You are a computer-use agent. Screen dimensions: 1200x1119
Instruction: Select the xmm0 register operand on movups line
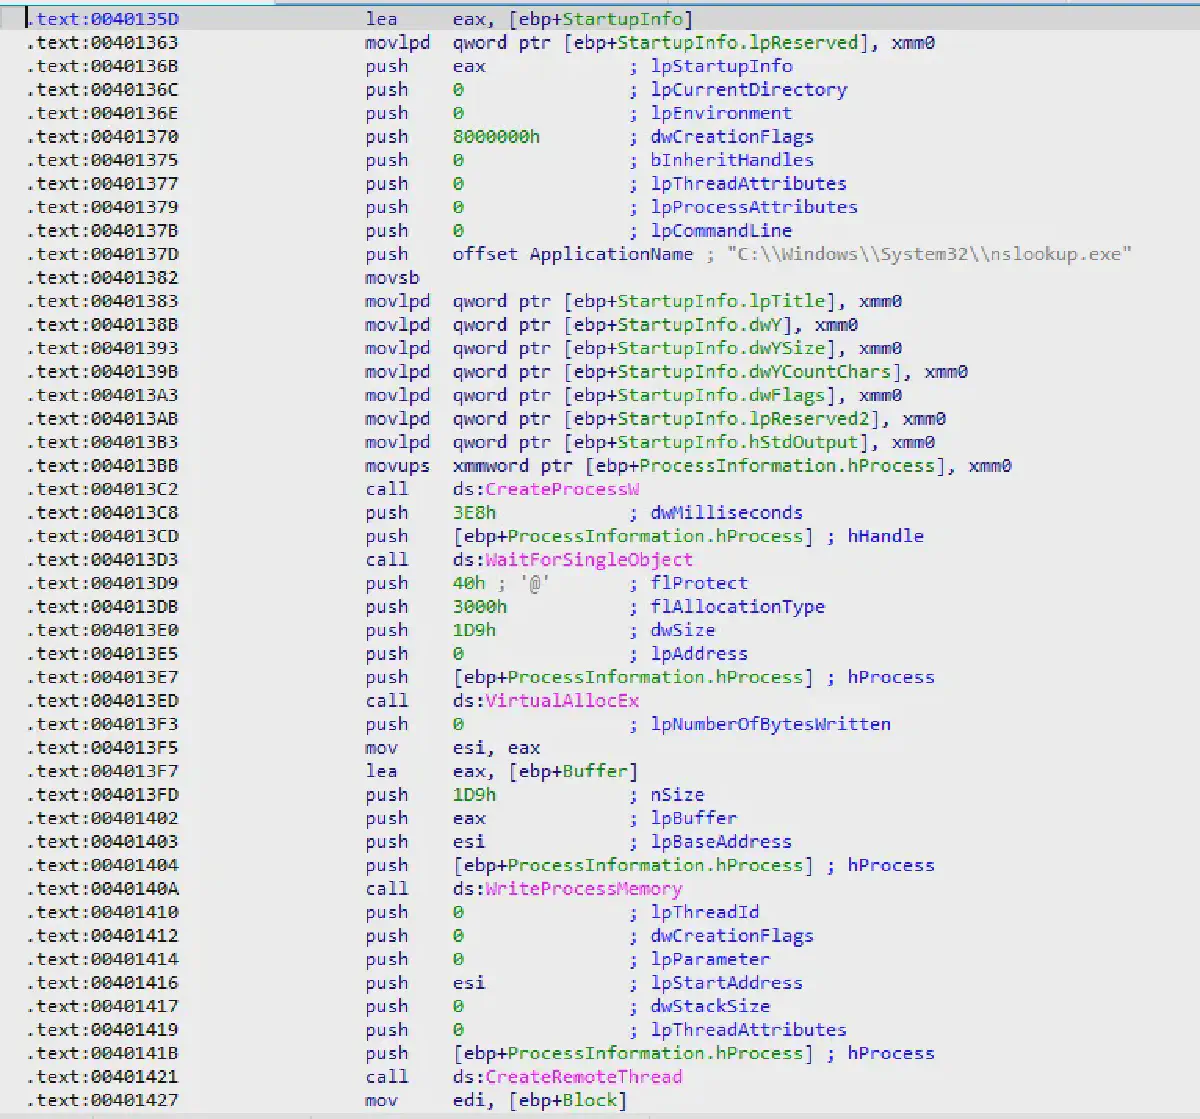pos(989,465)
